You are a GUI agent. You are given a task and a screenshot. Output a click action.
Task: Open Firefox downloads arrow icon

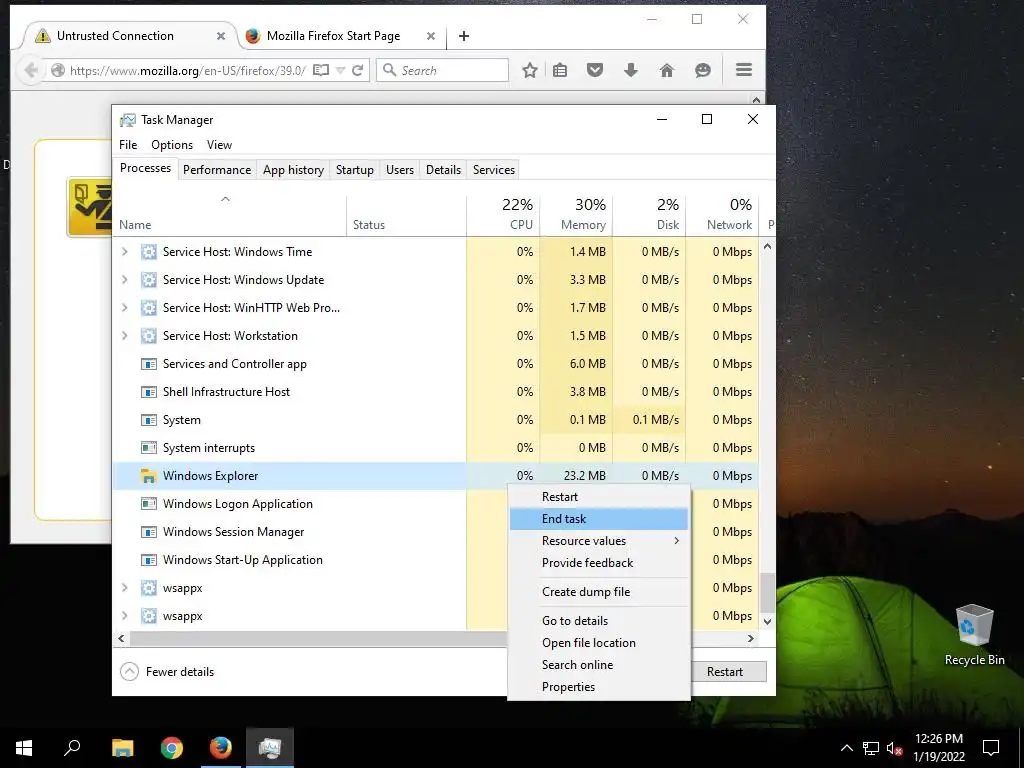click(630, 70)
